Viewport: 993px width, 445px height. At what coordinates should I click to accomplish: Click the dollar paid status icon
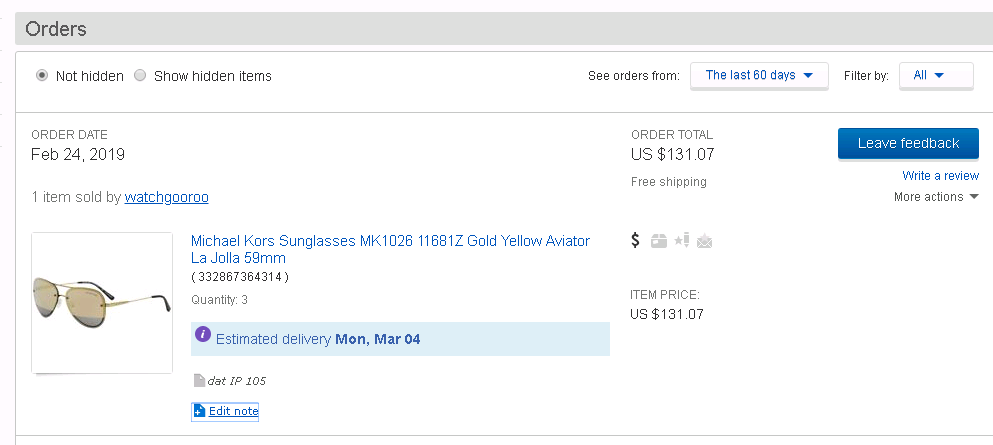(x=636, y=240)
